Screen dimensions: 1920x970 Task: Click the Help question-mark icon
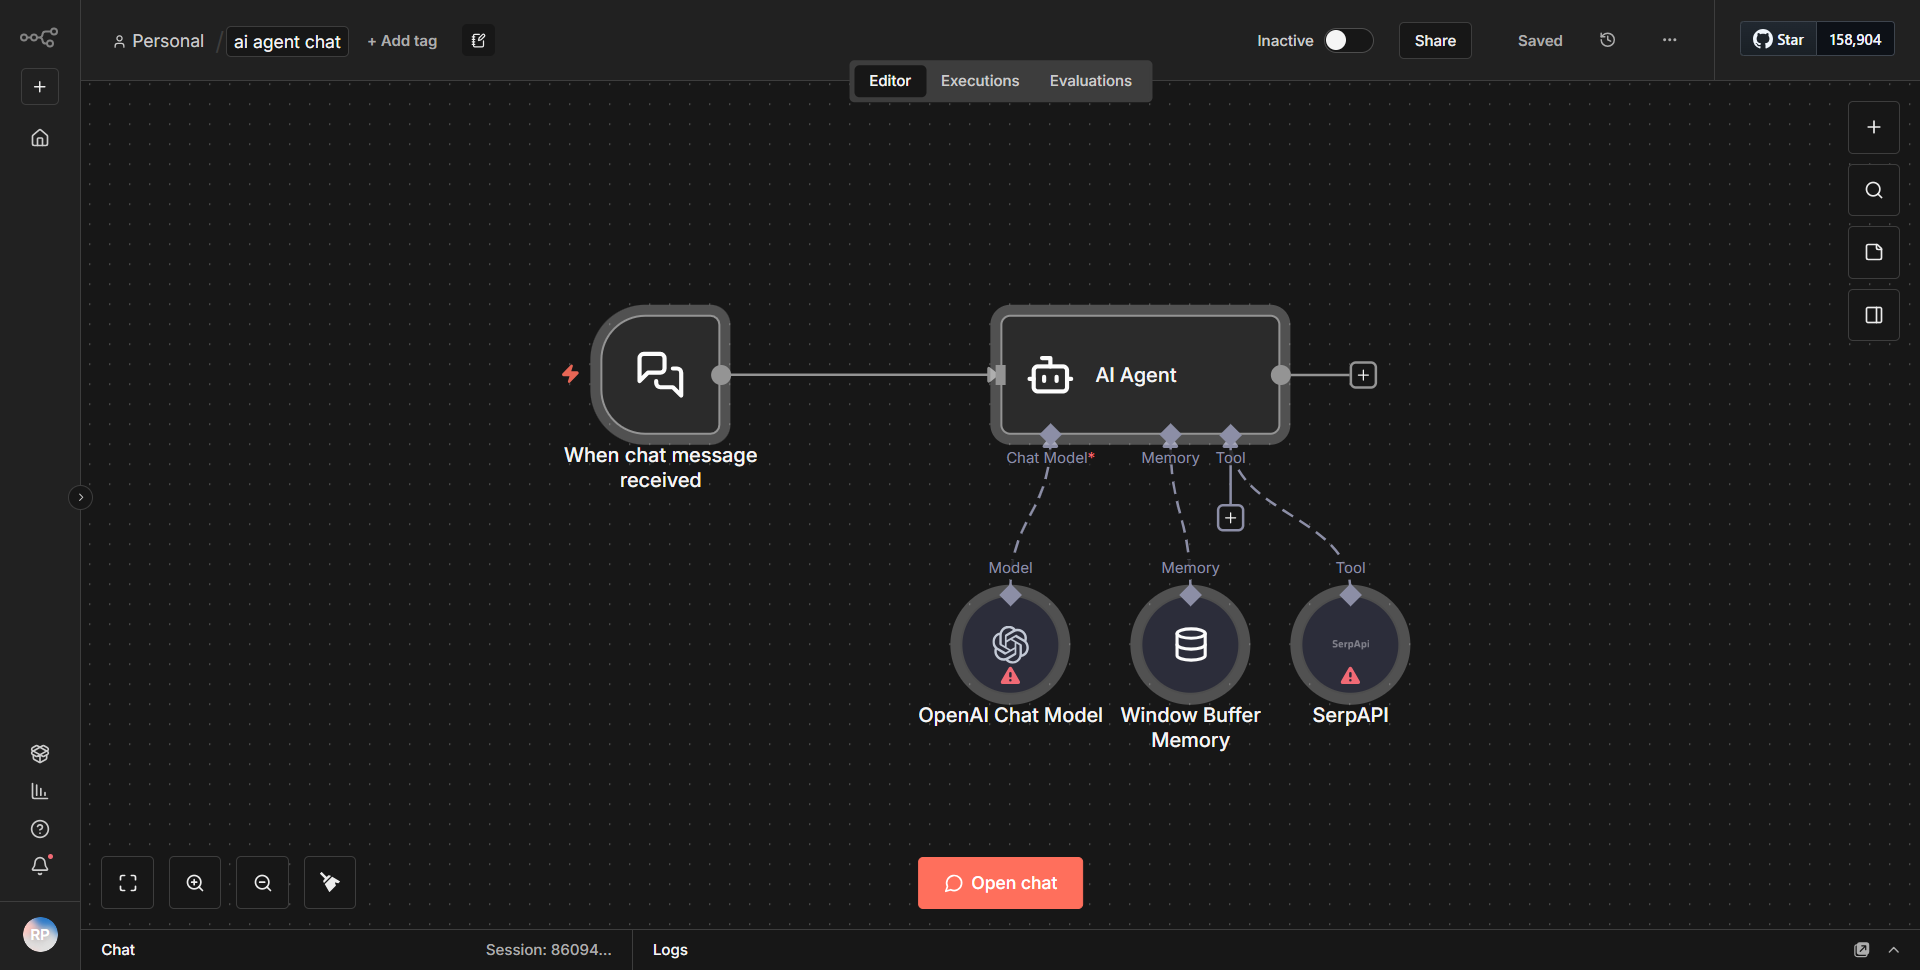click(x=40, y=829)
